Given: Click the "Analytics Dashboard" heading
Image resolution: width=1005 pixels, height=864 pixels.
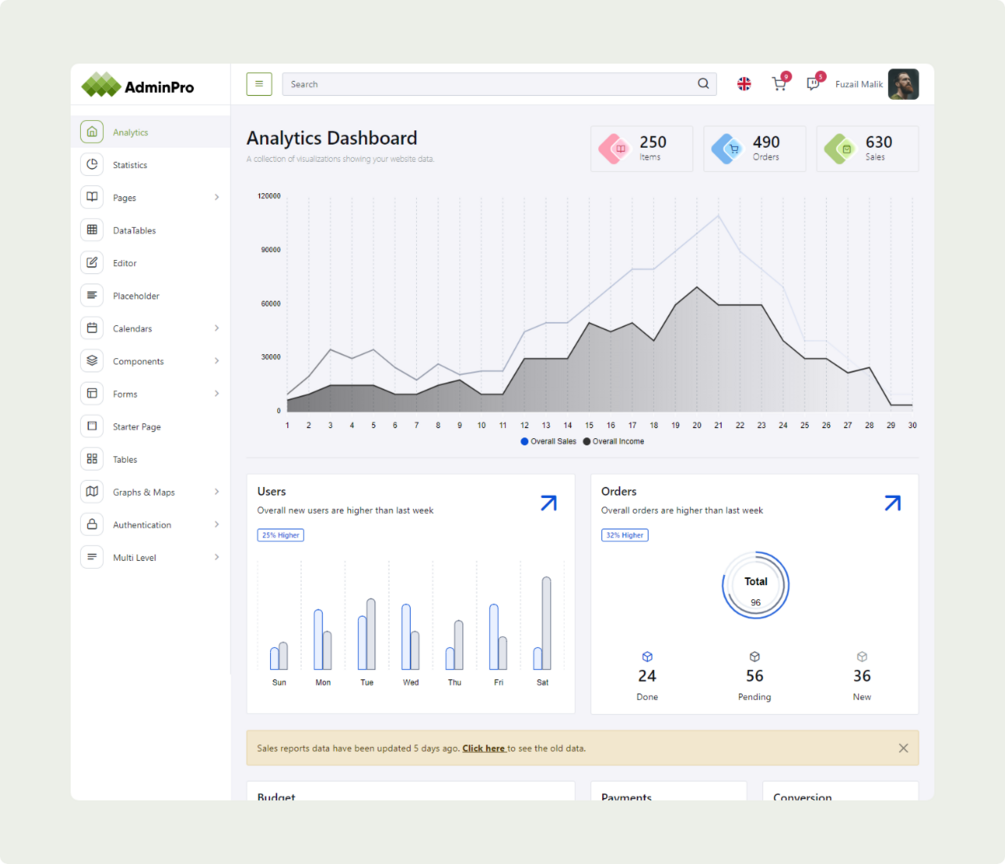Looking at the screenshot, I should tap(332, 138).
